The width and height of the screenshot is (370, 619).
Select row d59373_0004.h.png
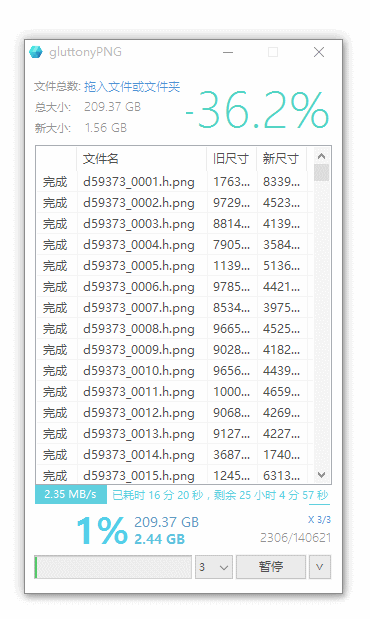pos(175,244)
